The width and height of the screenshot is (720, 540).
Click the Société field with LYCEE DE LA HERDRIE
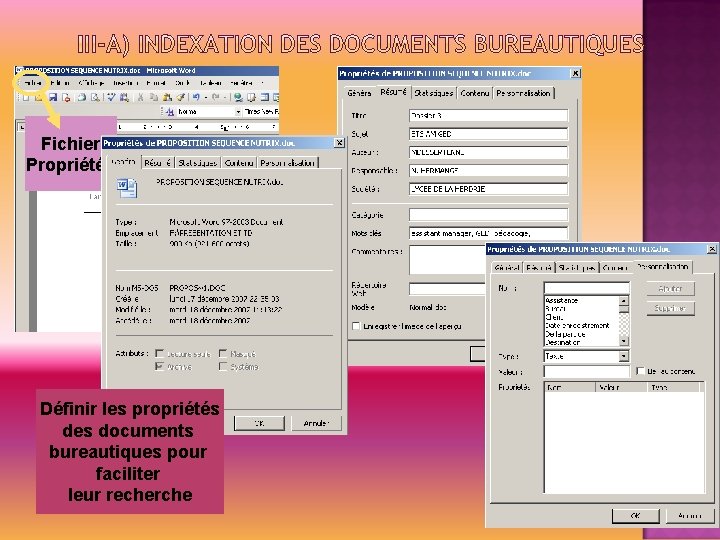coord(488,189)
